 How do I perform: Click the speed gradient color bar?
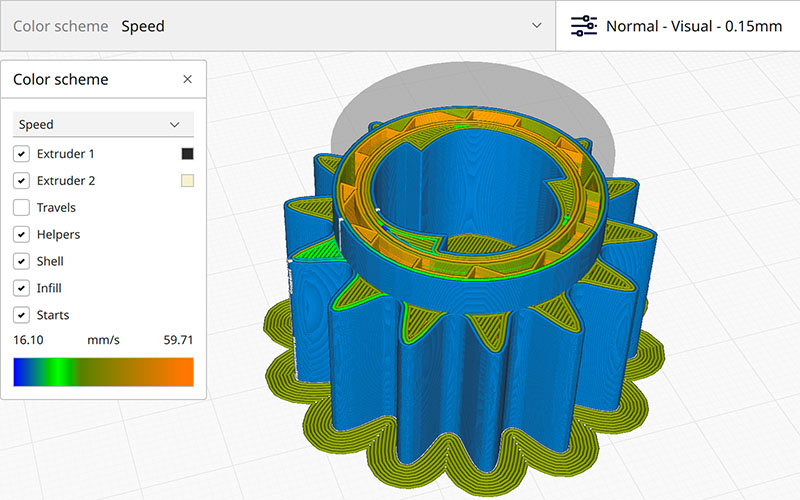[x=103, y=372]
